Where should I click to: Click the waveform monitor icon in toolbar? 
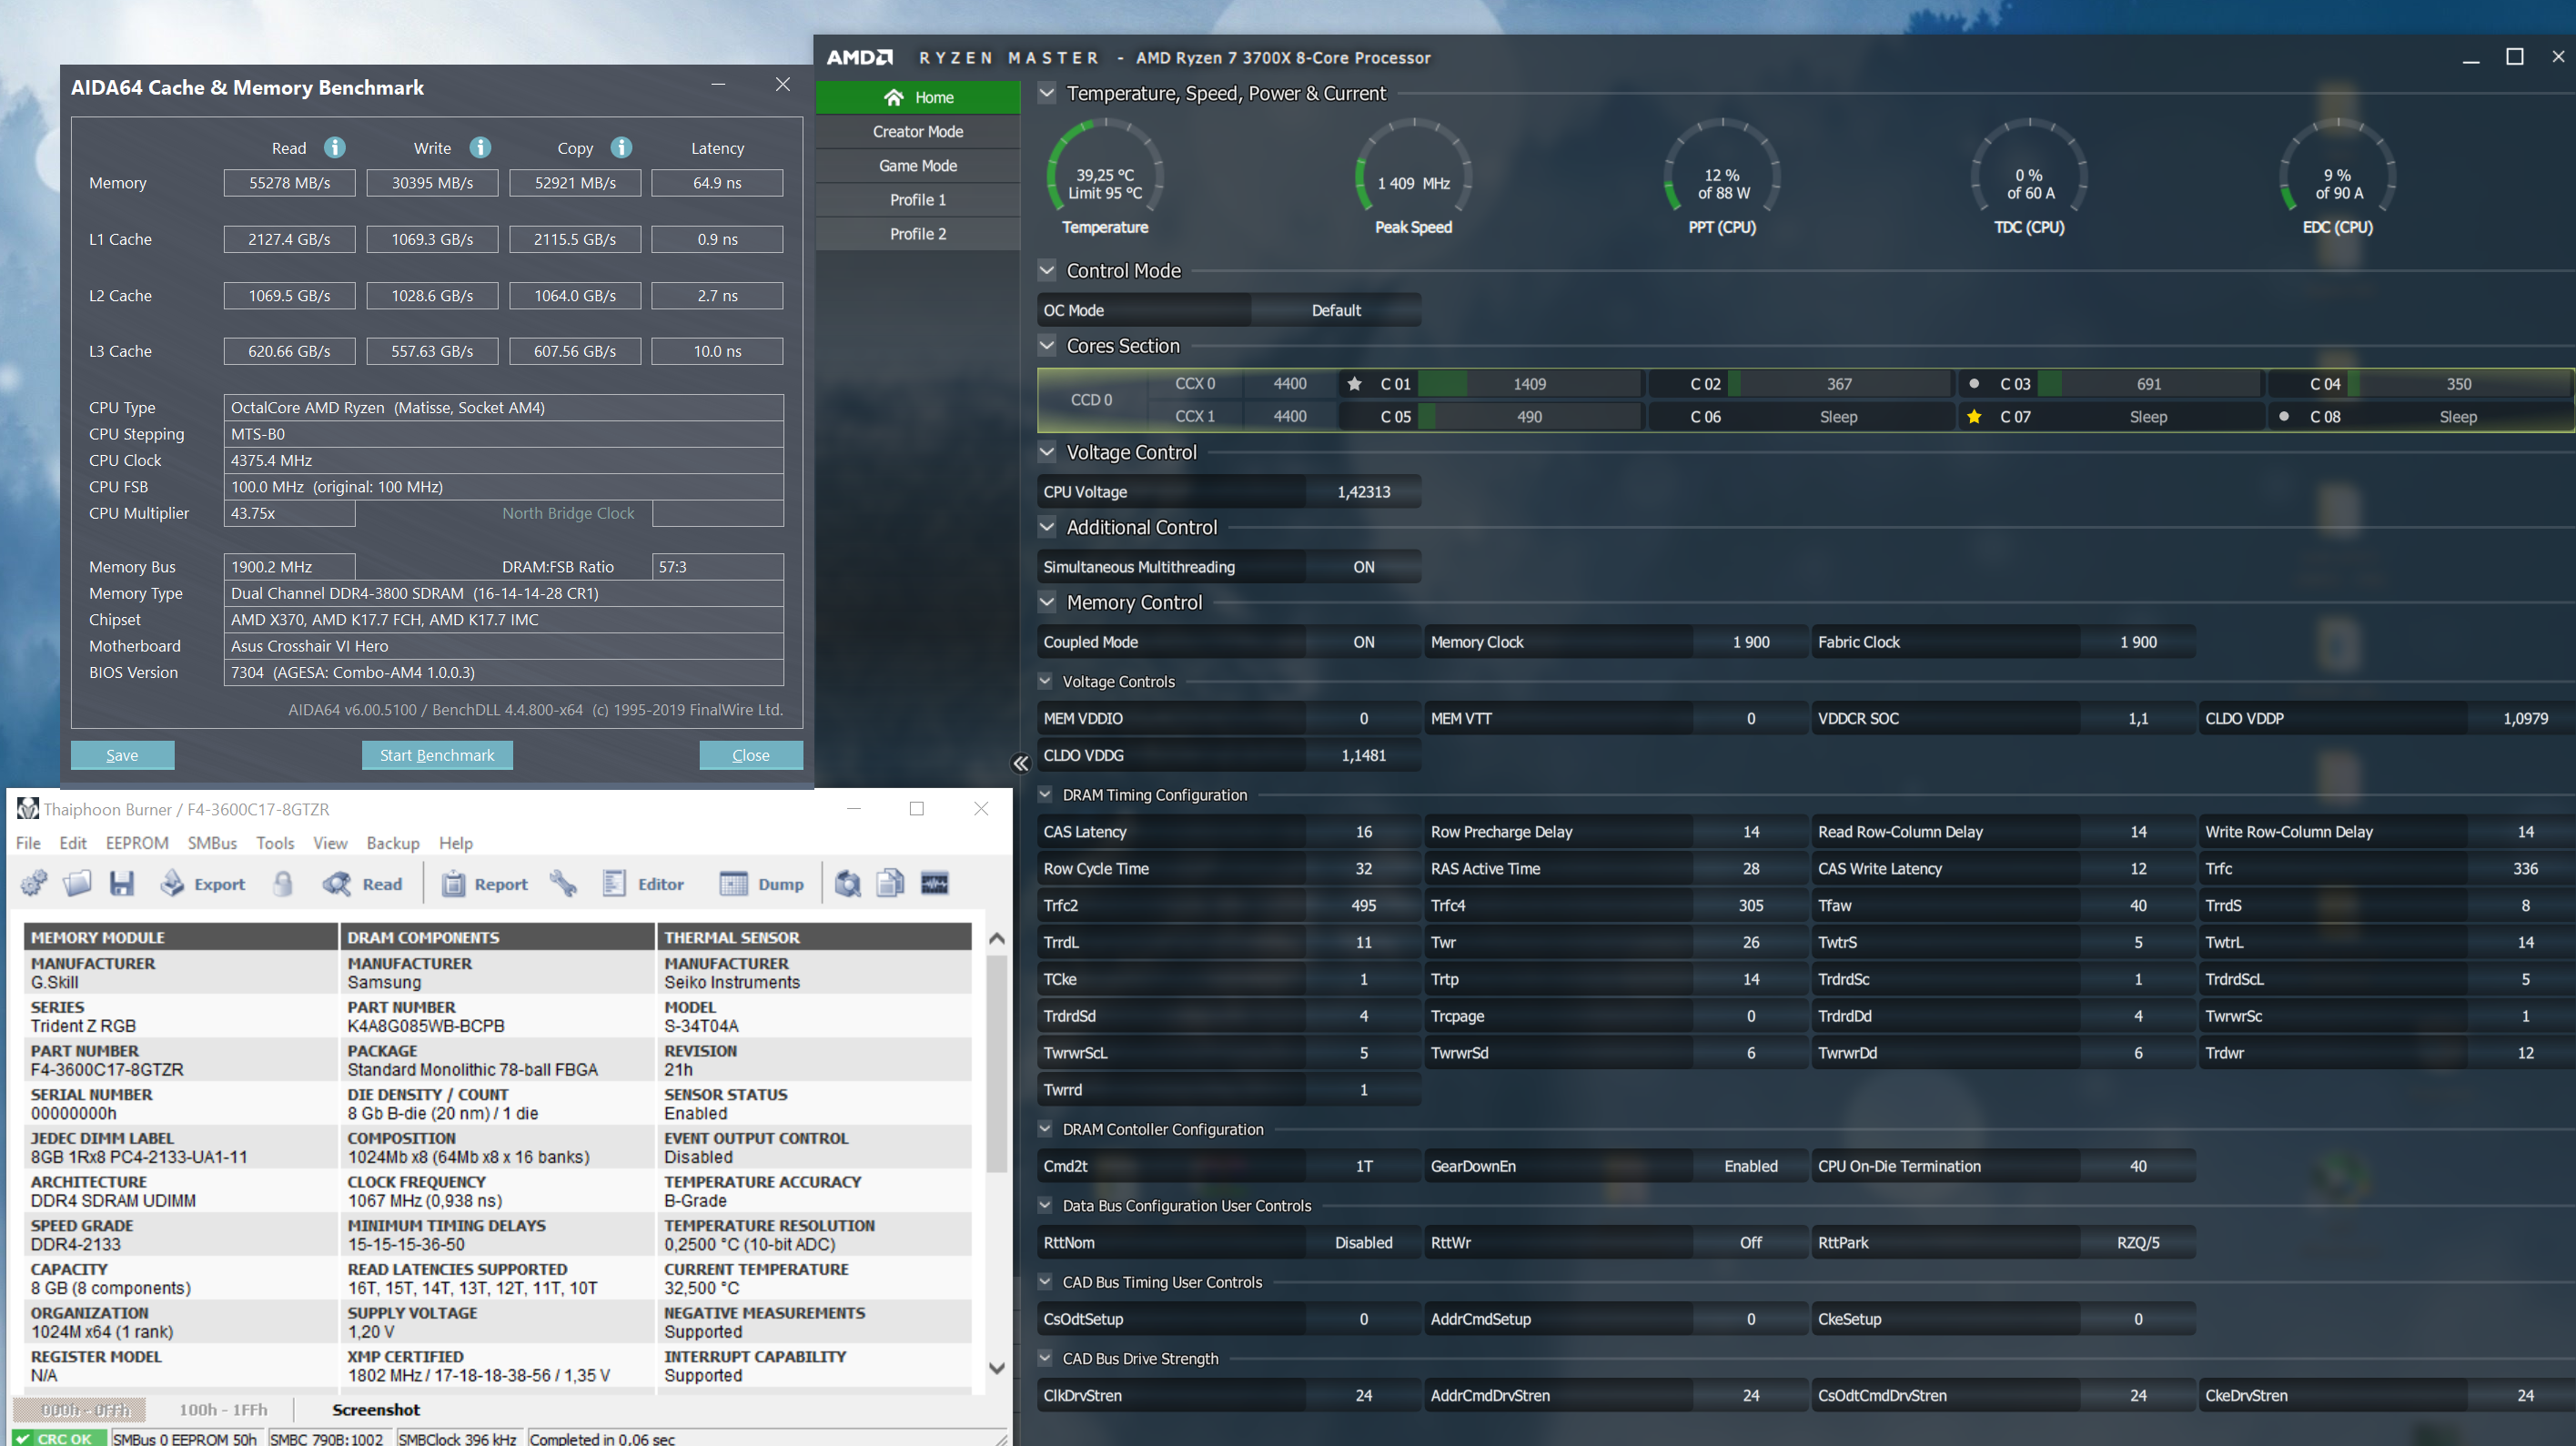click(934, 883)
